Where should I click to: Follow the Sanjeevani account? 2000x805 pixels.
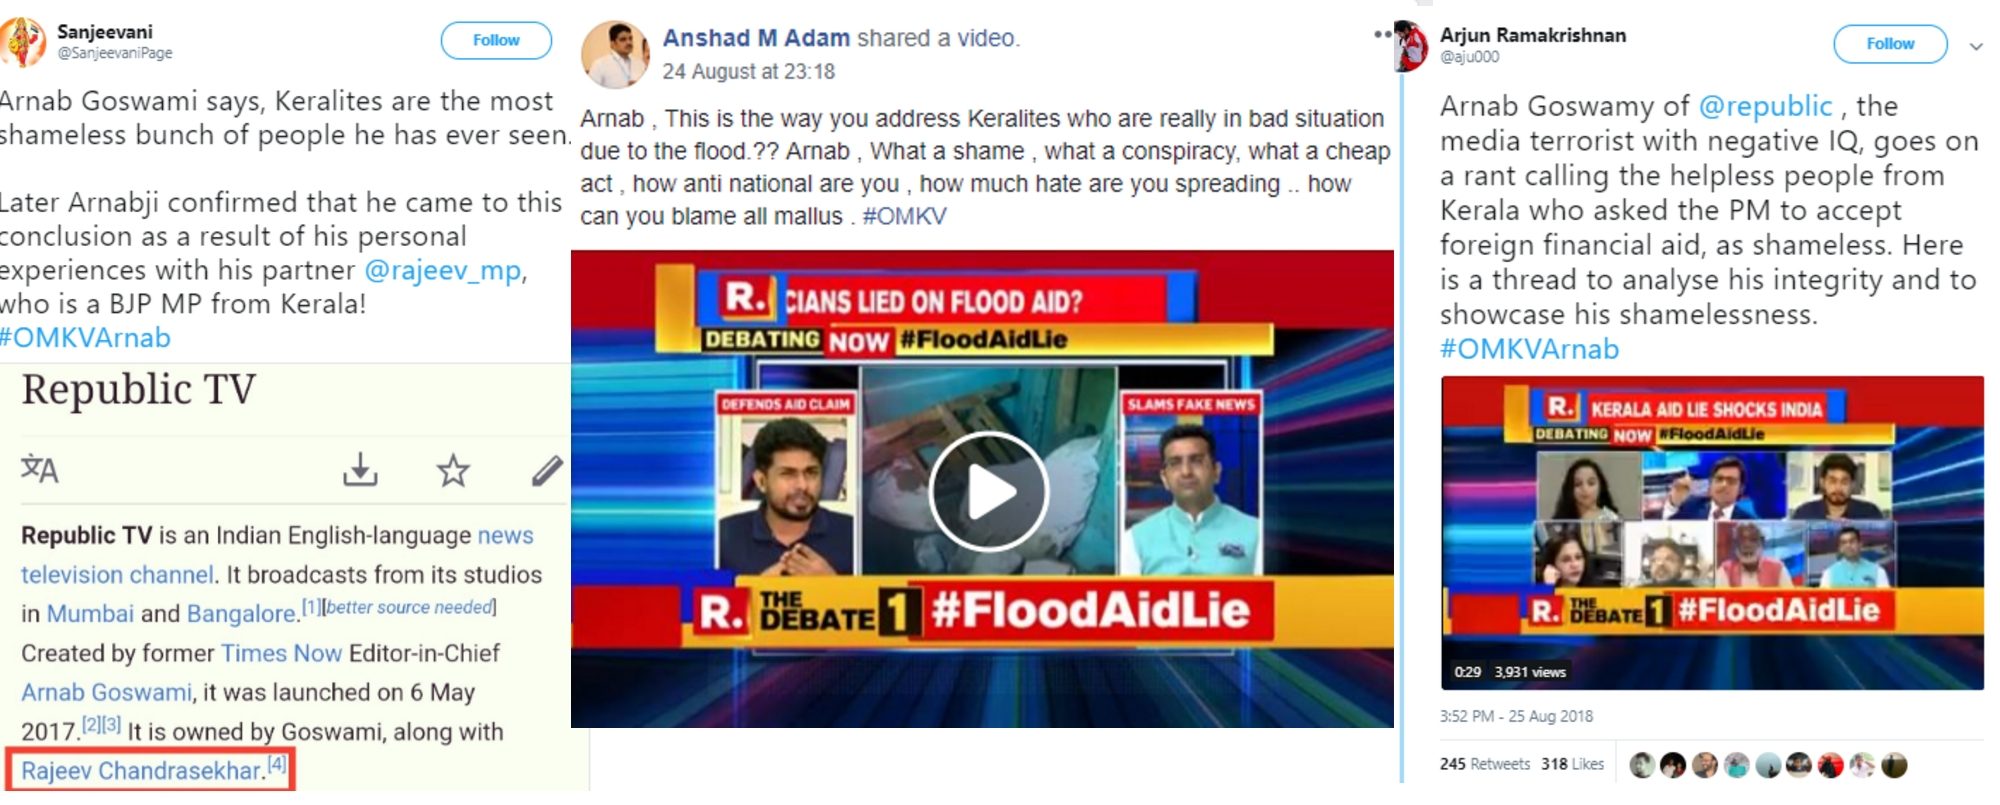tap(496, 40)
